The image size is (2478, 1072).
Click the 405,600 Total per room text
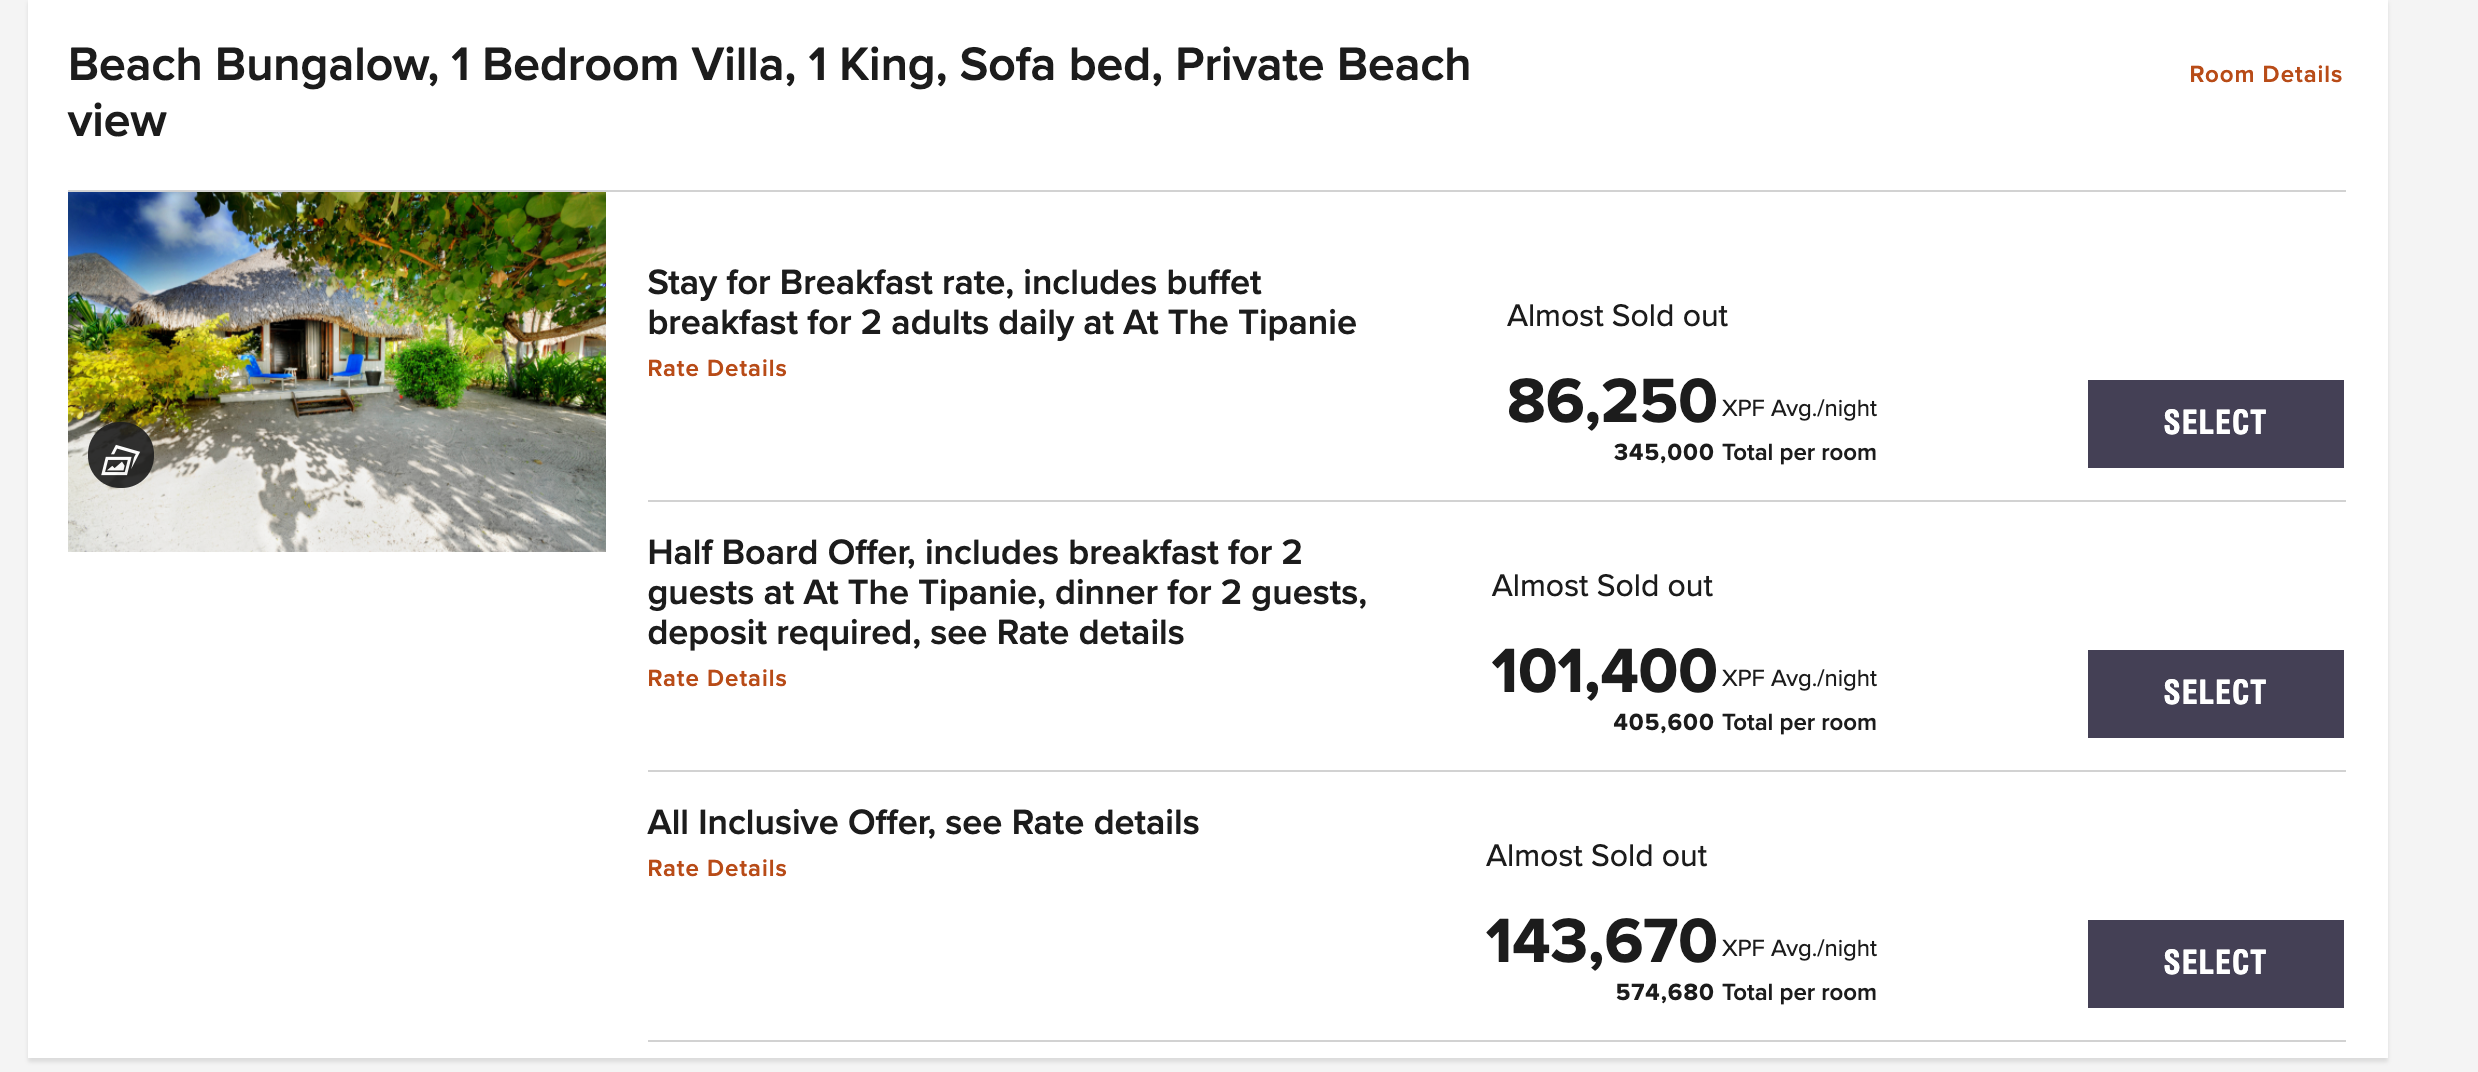pyautogui.click(x=1744, y=723)
